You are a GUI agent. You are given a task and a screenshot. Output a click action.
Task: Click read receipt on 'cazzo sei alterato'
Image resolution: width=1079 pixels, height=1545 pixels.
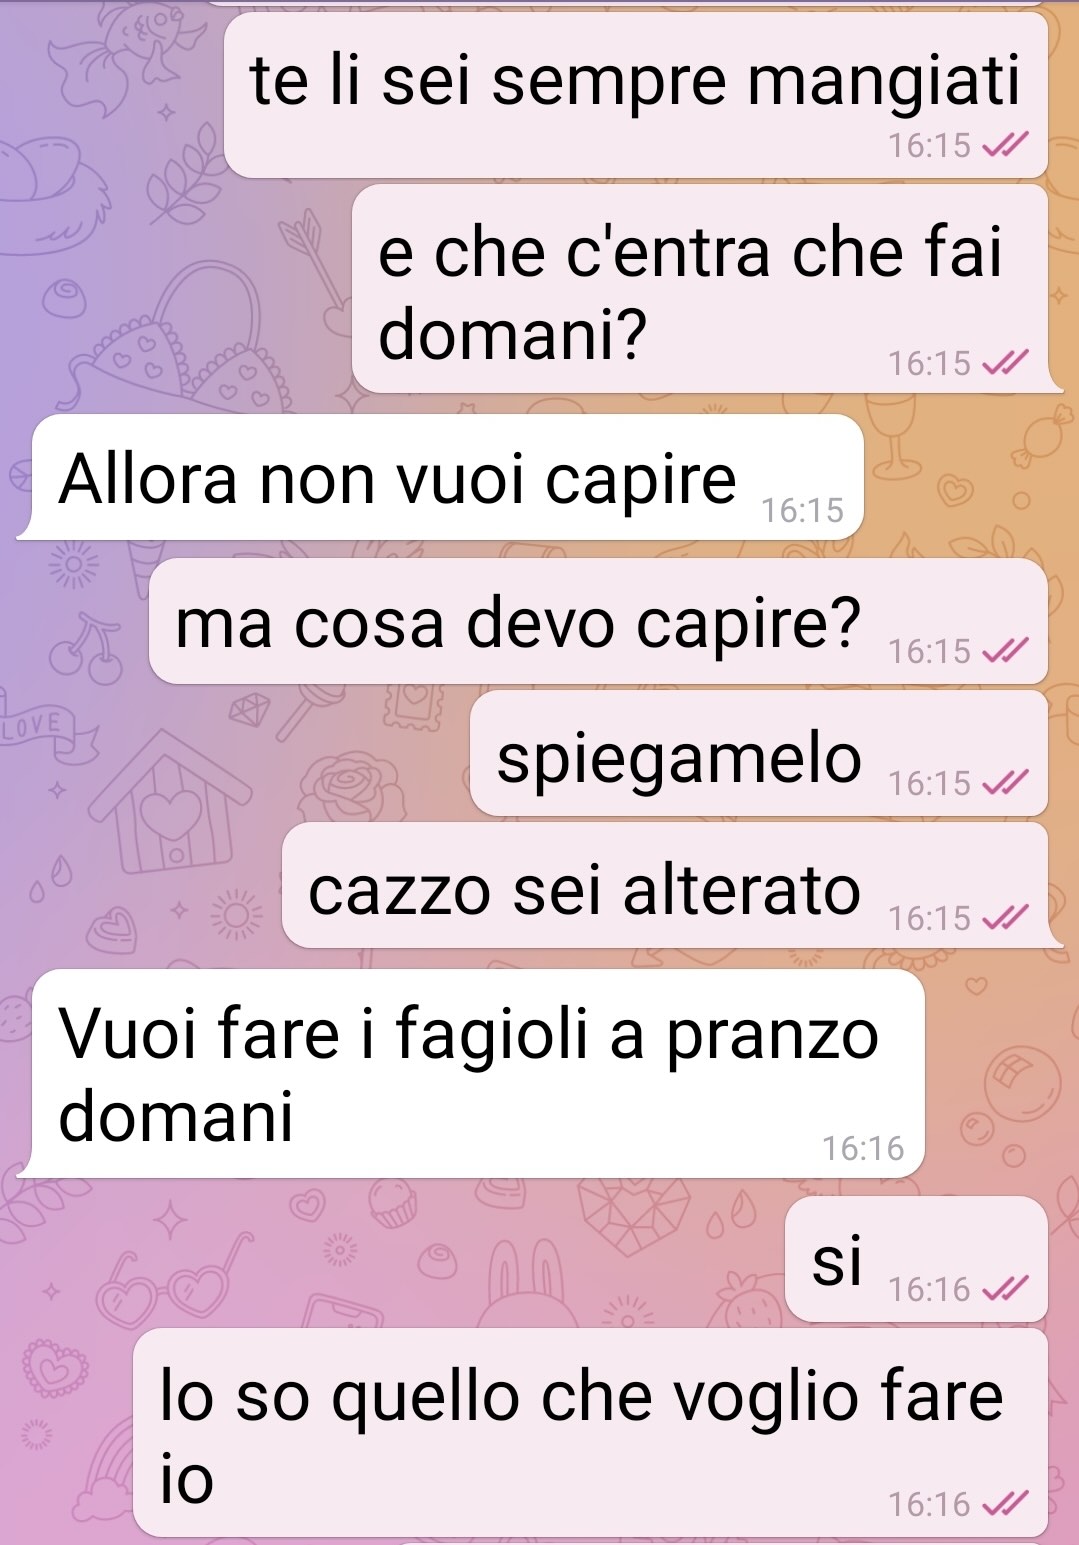tap(1005, 917)
